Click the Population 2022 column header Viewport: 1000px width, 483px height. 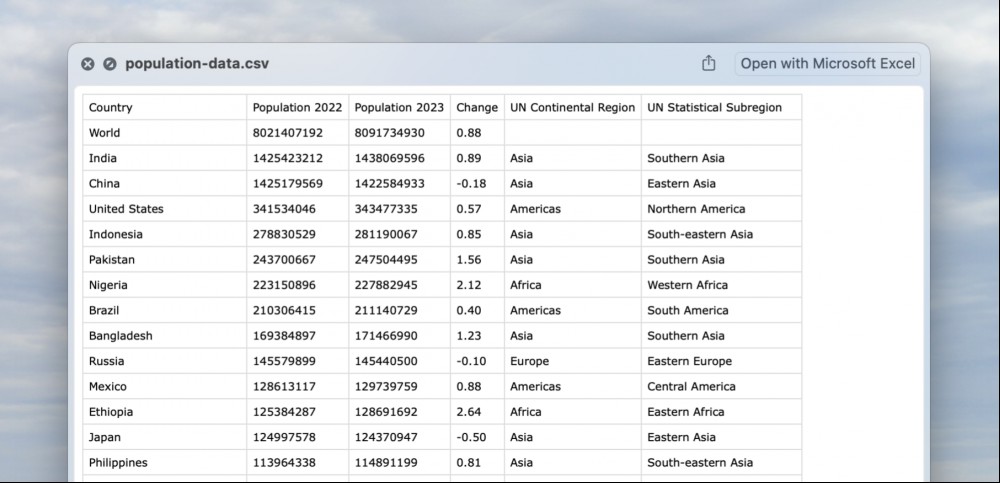pos(297,107)
